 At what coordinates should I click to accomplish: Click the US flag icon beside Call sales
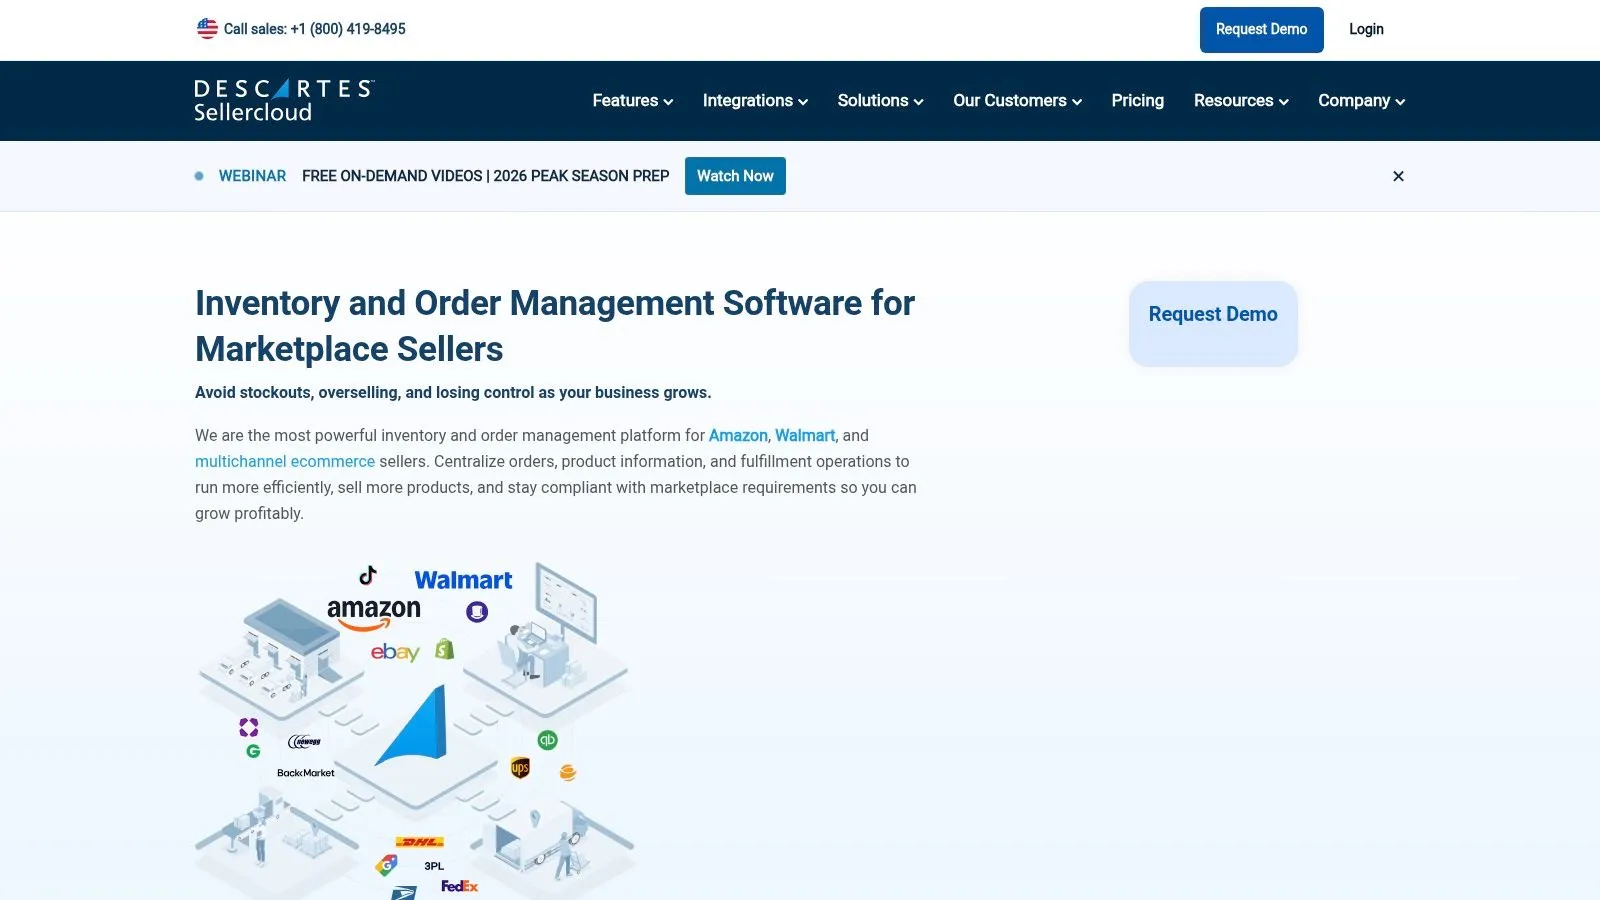(207, 29)
